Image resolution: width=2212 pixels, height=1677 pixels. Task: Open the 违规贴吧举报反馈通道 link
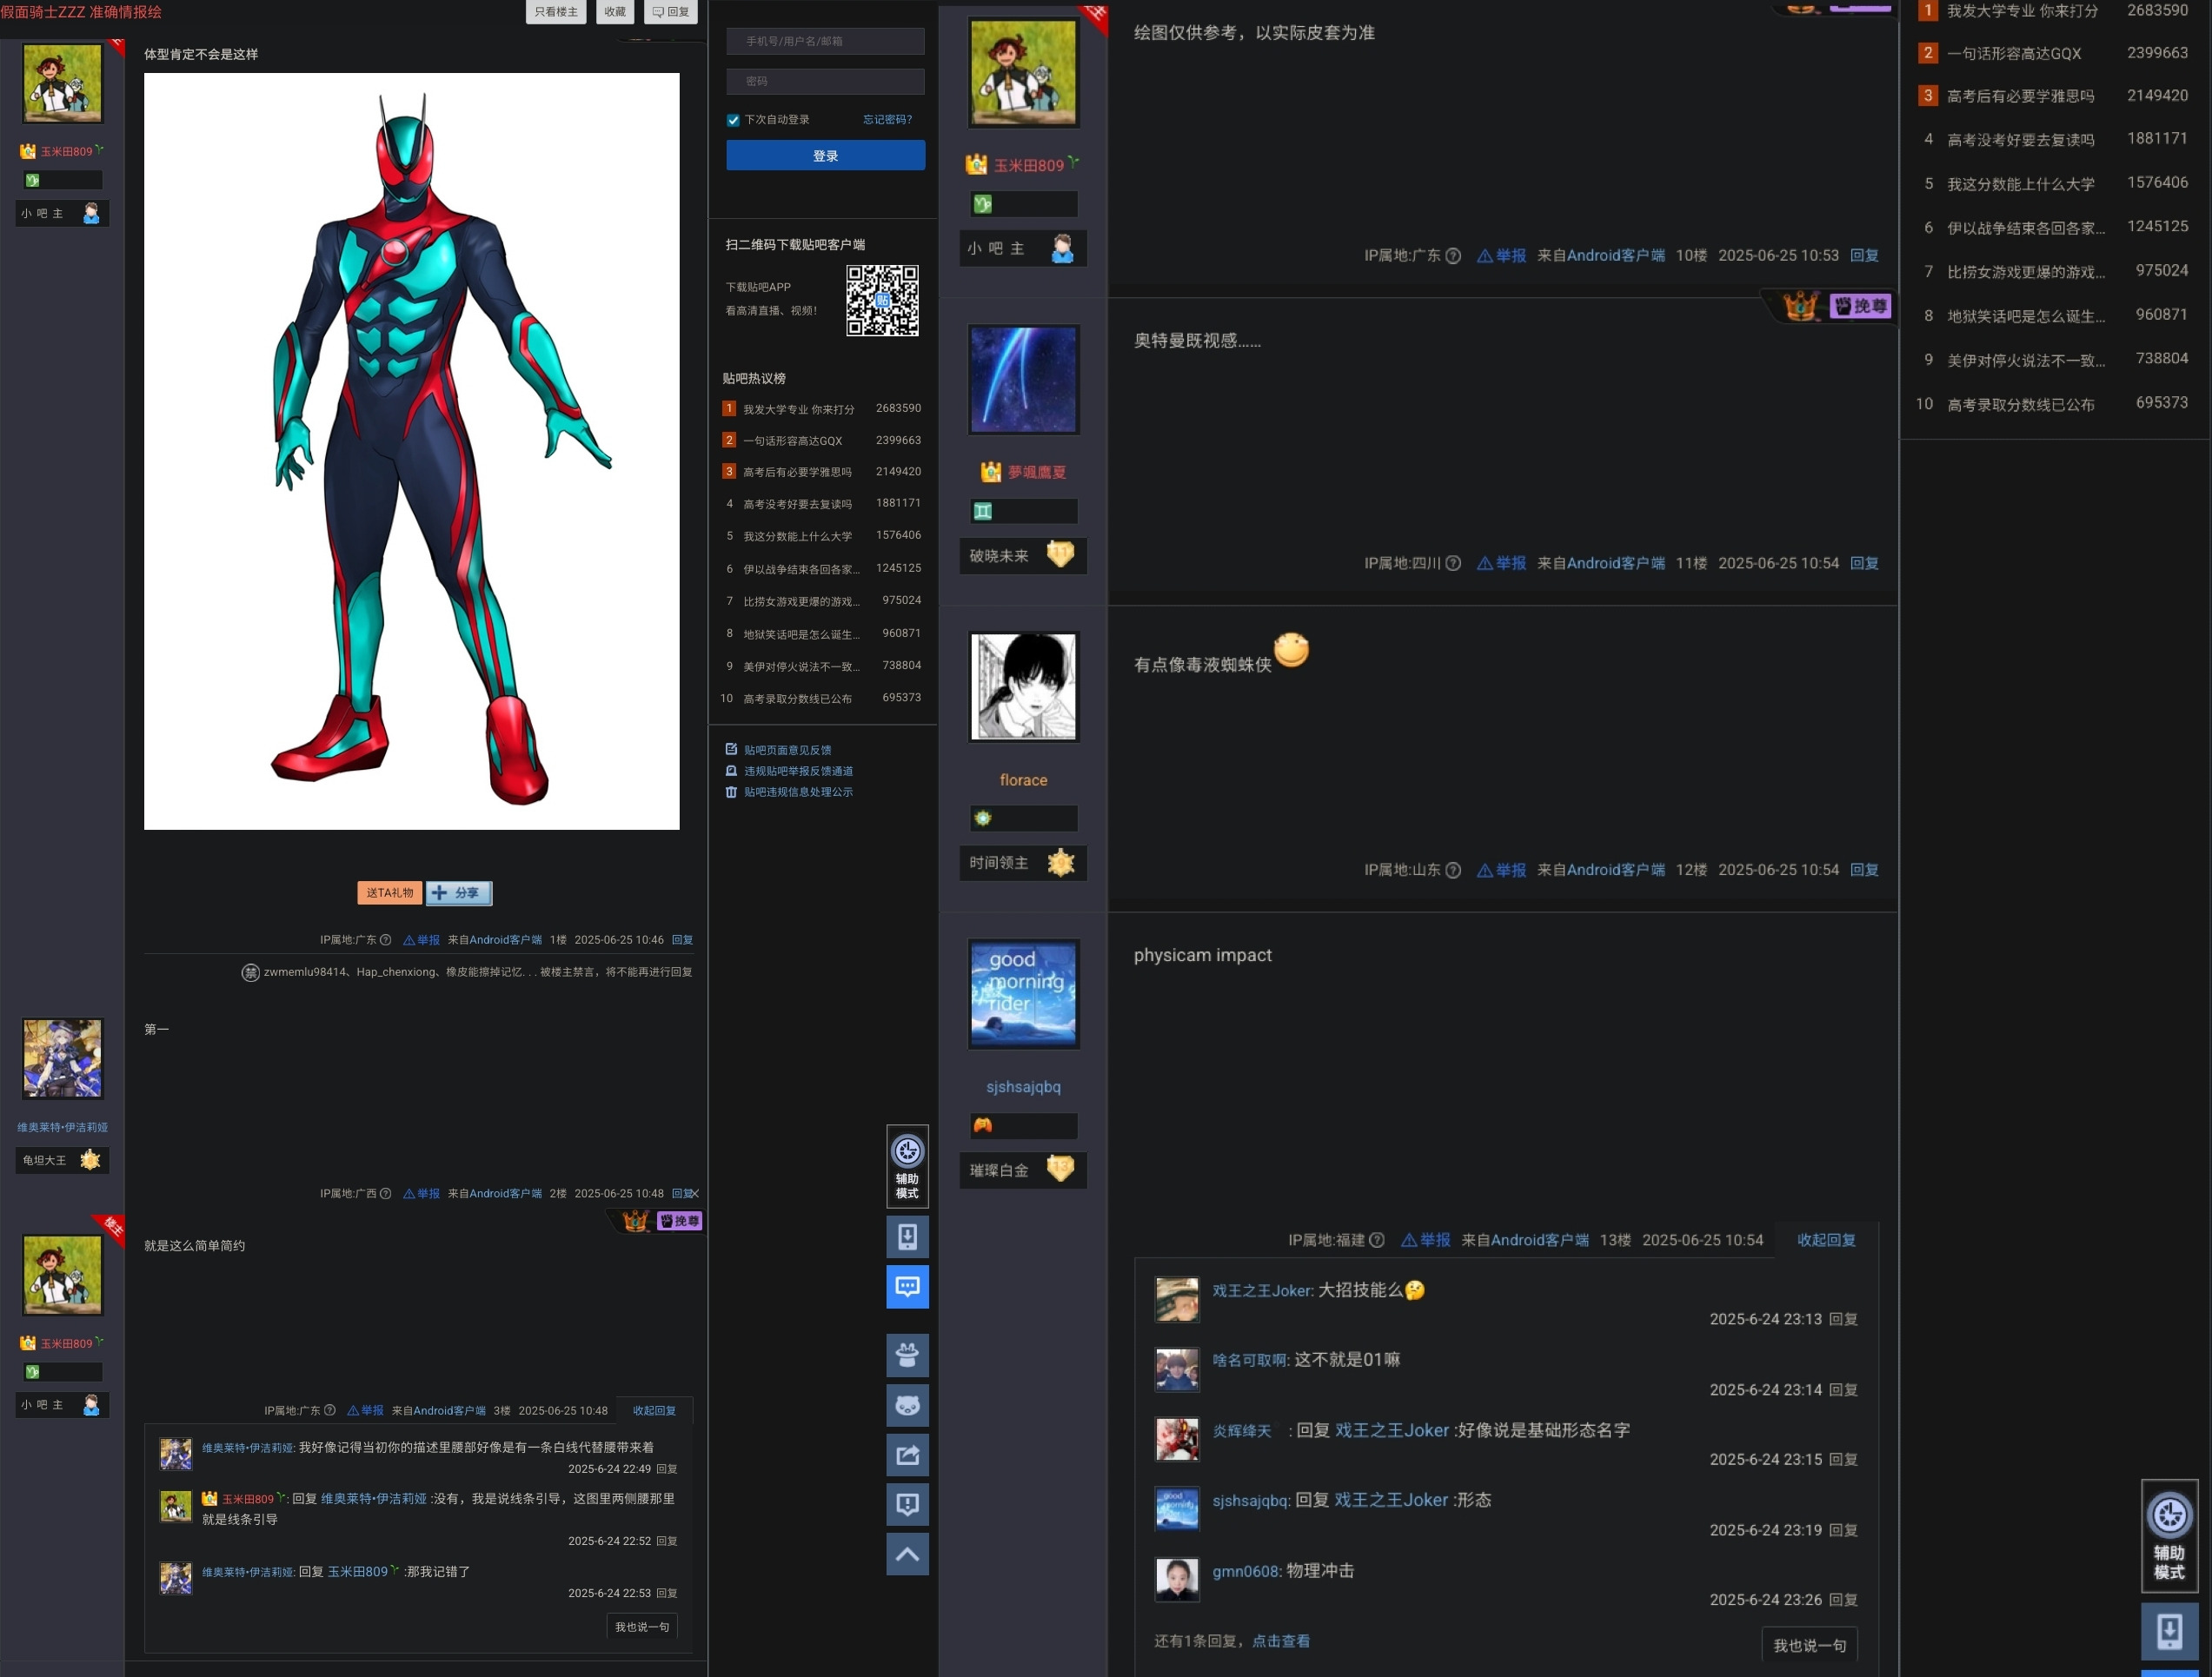[799, 772]
